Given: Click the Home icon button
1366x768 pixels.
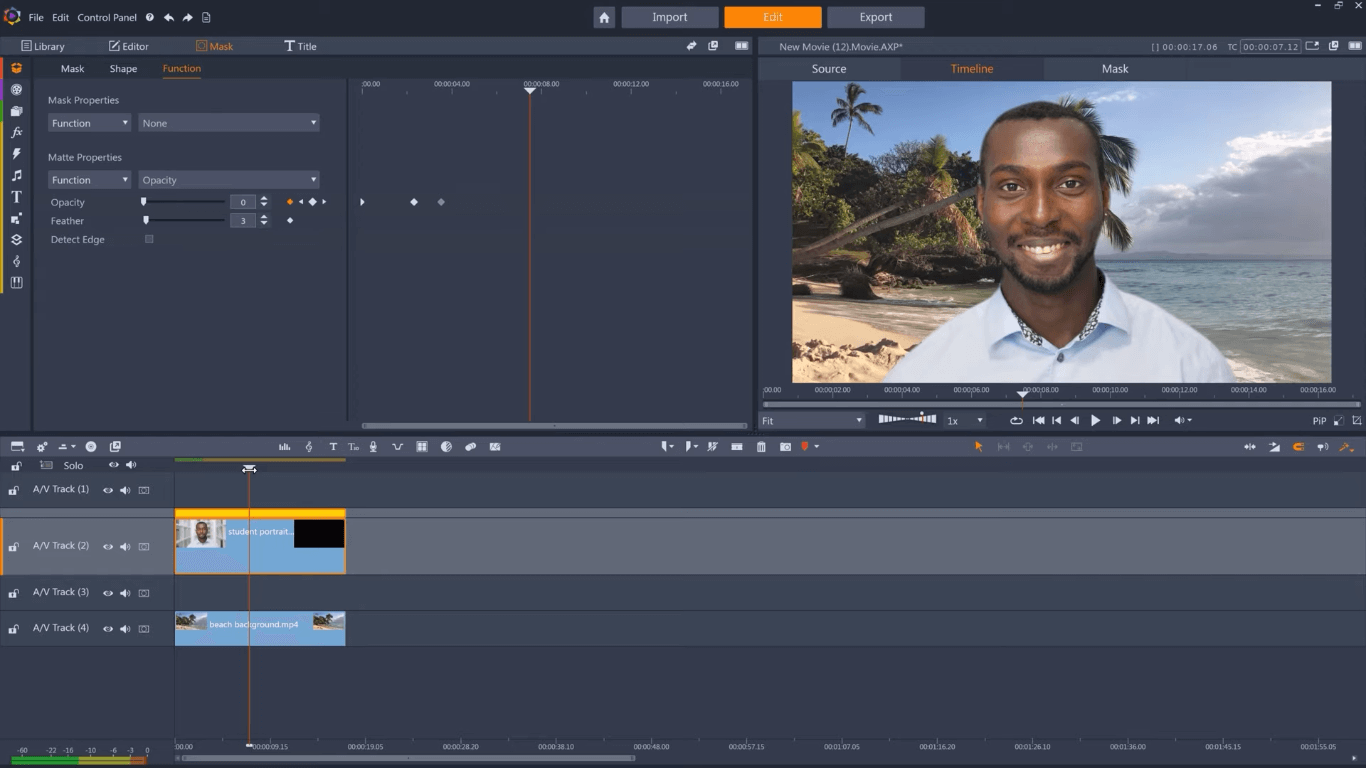Looking at the screenshot, I should pyautogui.click(x=604, y=17).
